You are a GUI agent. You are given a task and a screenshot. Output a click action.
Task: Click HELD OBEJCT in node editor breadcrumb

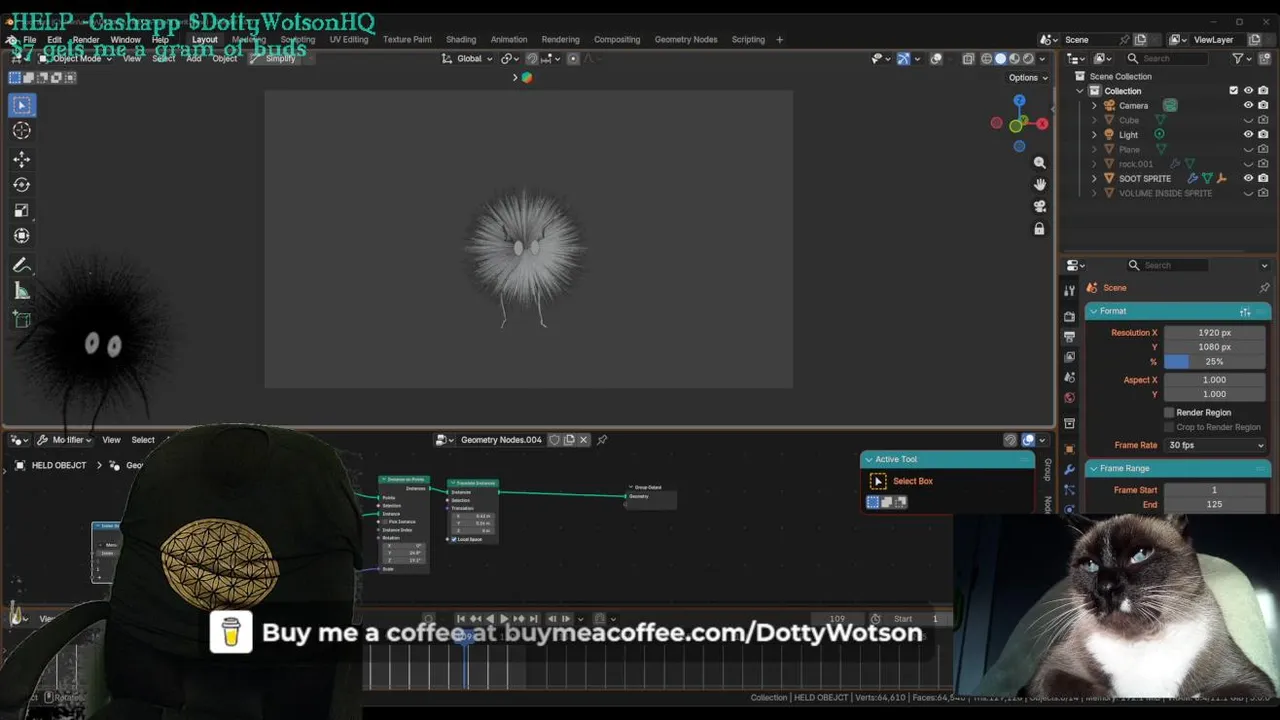58,466
